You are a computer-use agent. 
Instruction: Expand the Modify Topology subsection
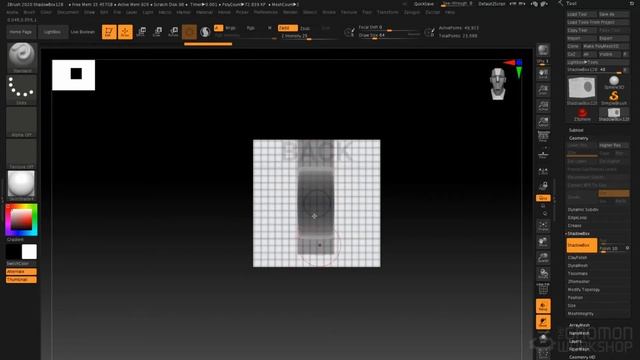[x=584, y=289]
